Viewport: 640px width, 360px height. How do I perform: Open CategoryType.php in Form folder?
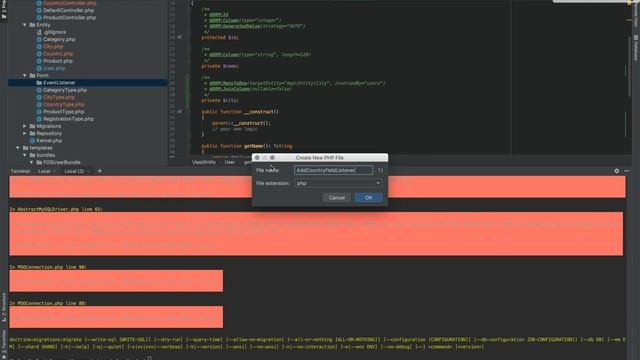pos(65,90)
